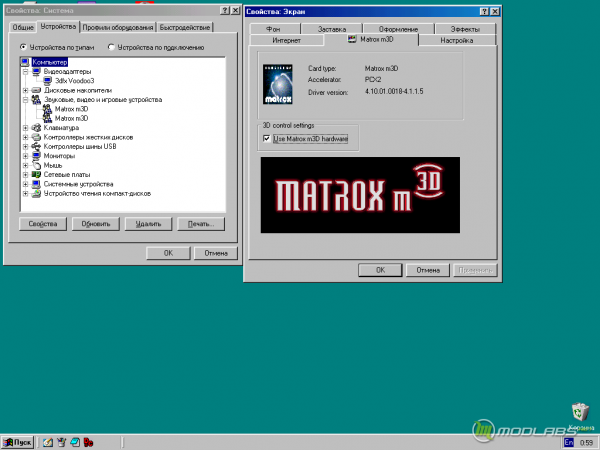
Task: Click the Печать... button
Action: point(201,224)
